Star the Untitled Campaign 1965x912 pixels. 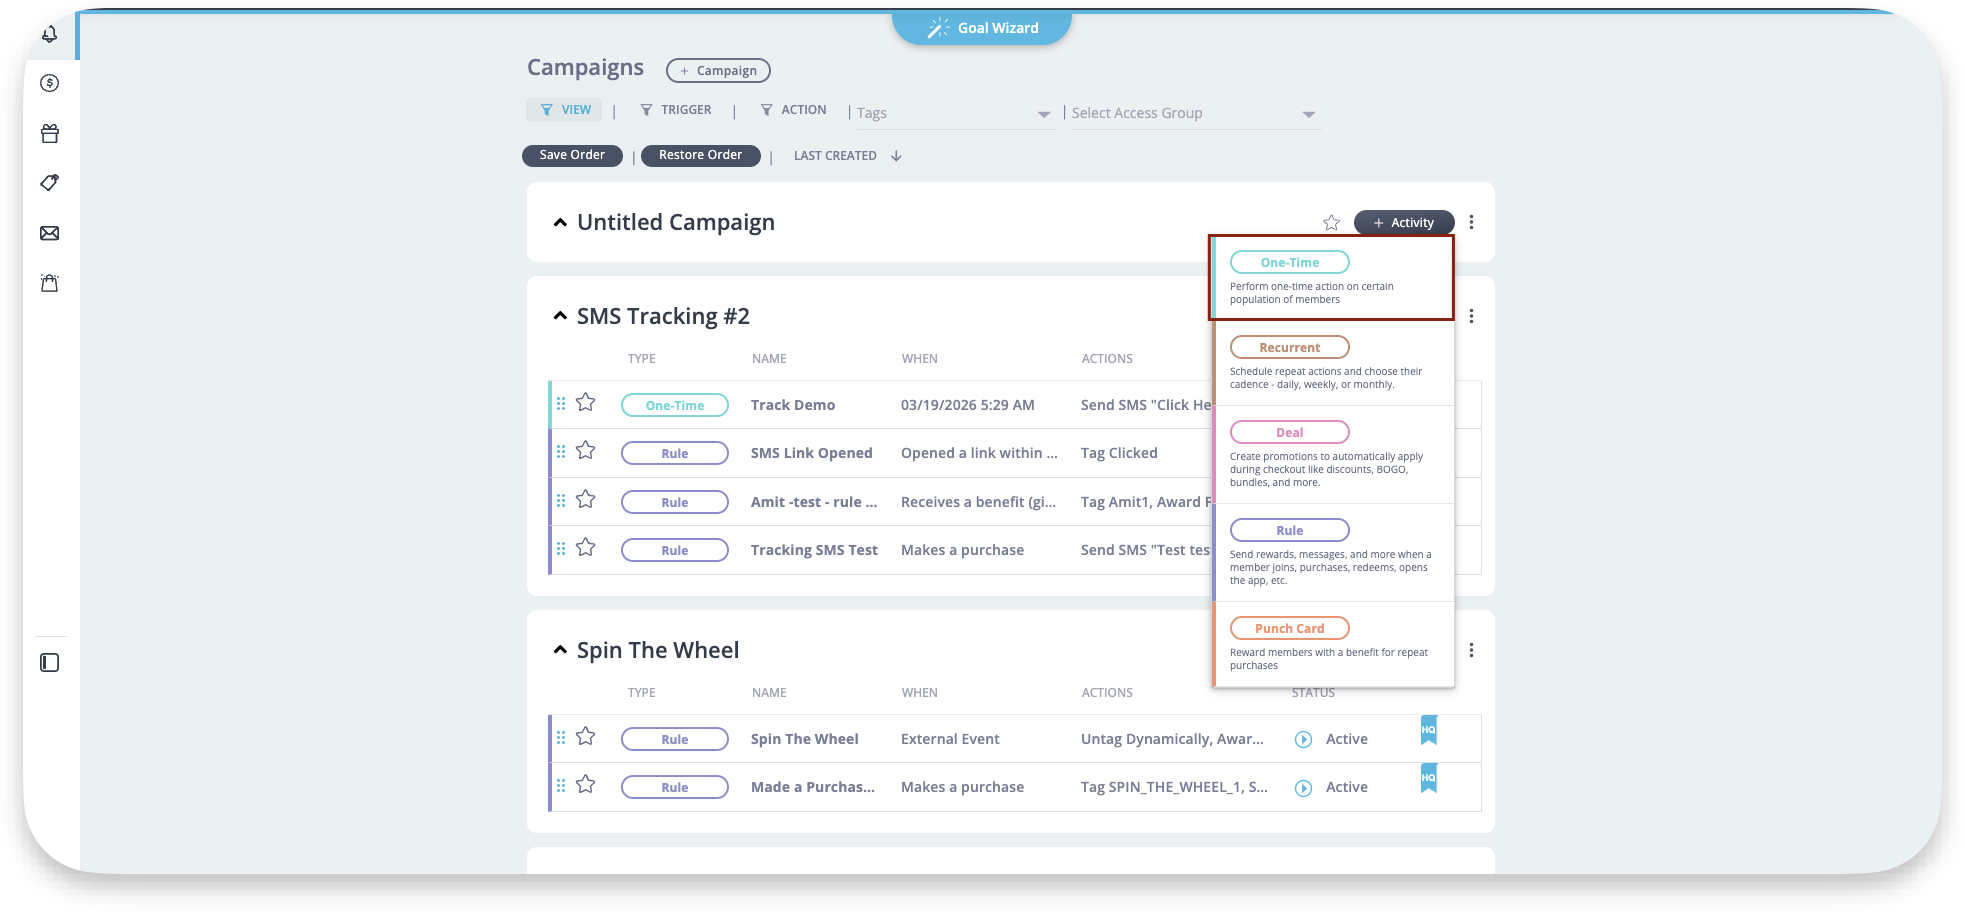[x=1331, y=222]
